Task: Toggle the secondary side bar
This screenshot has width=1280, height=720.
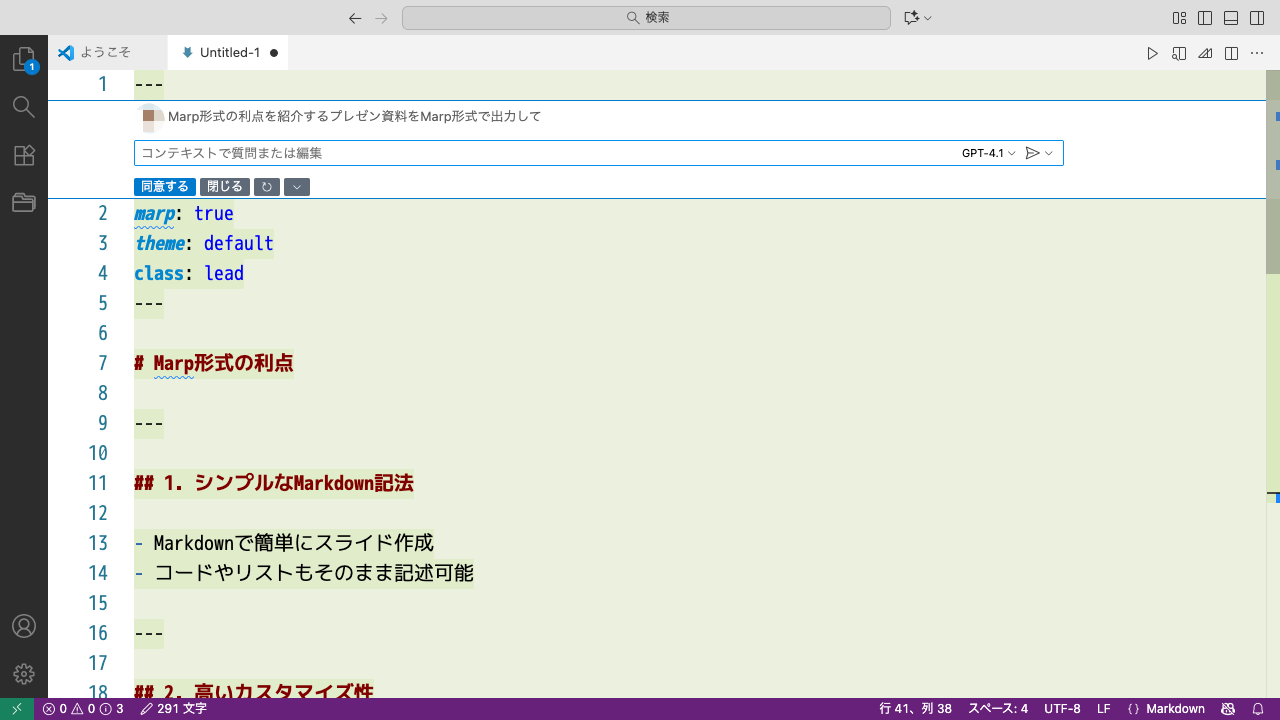Action: click(1257, 18)
